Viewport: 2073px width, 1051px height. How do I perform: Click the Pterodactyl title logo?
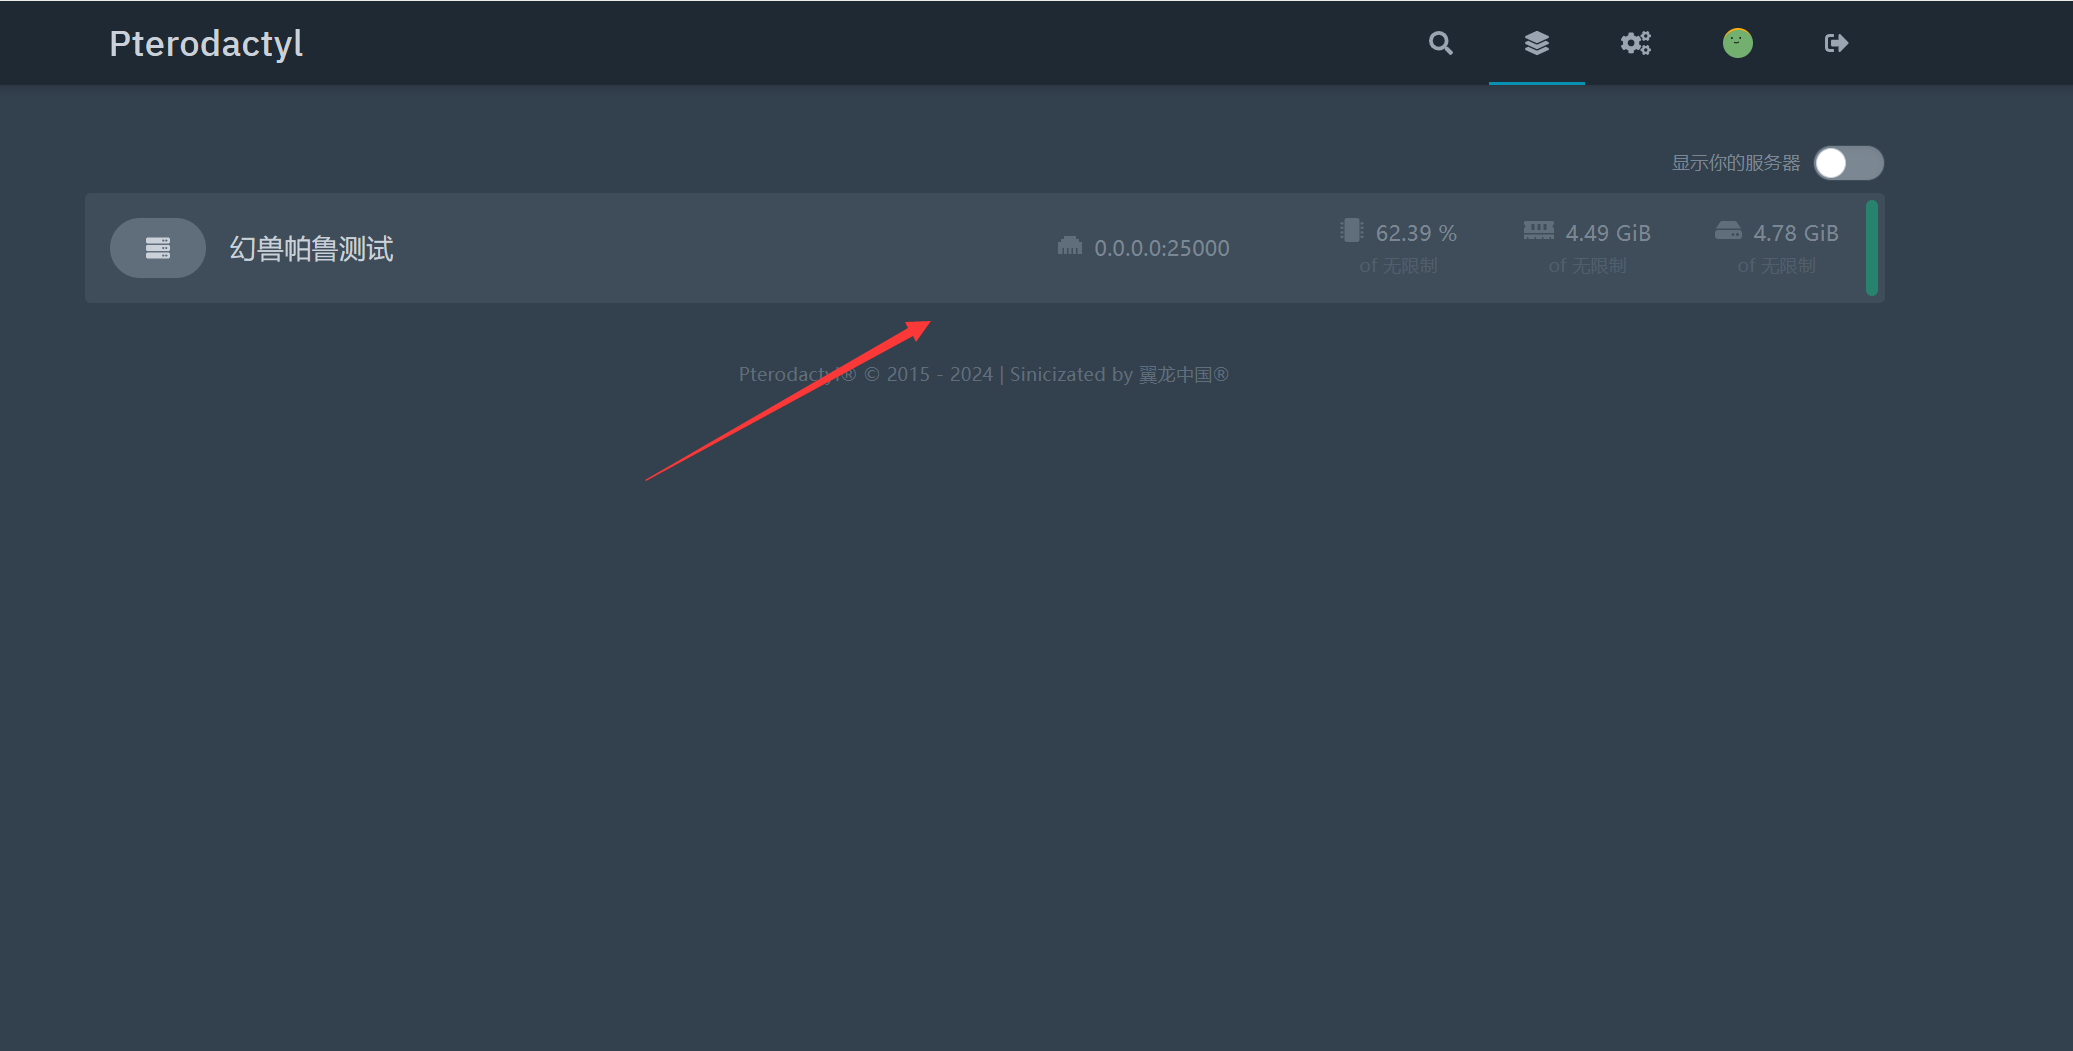206,43
